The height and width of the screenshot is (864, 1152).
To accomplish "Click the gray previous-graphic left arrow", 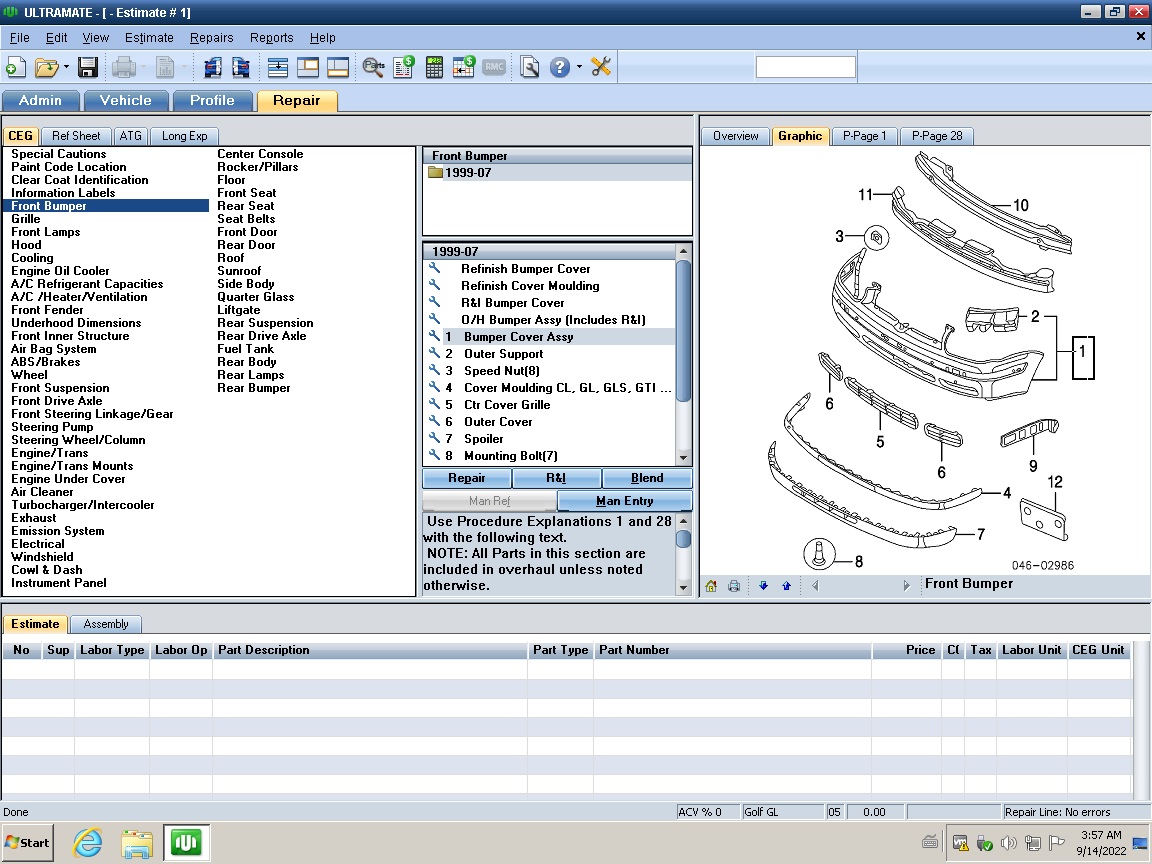I will [815, 586].
